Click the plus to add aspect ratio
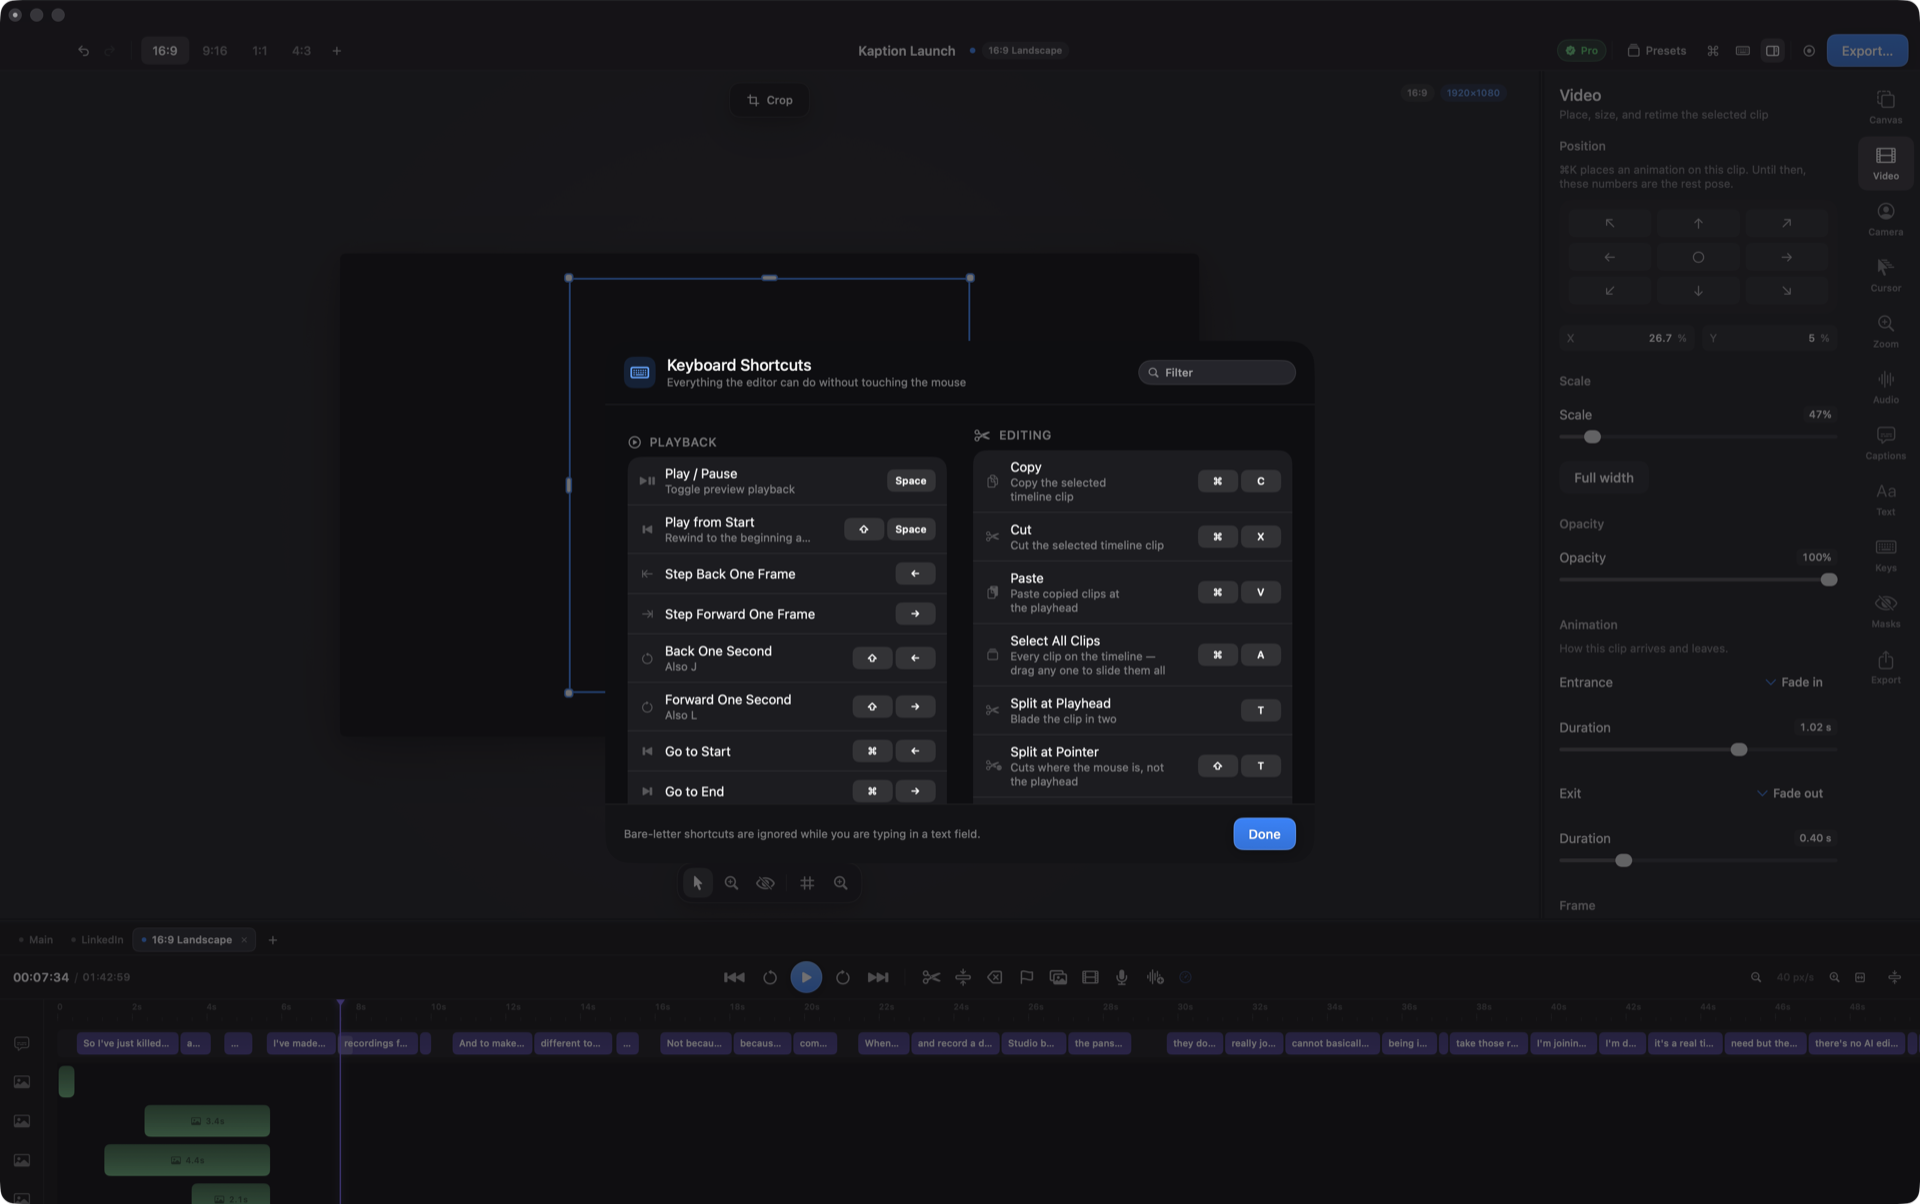 tap(336, 50)
